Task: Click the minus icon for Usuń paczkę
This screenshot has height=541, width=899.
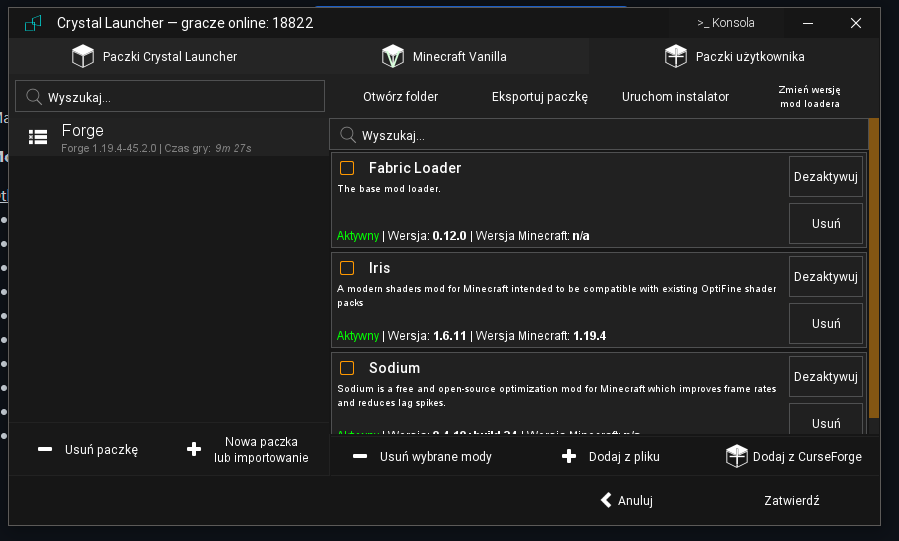Action: (x=45, y=450)
